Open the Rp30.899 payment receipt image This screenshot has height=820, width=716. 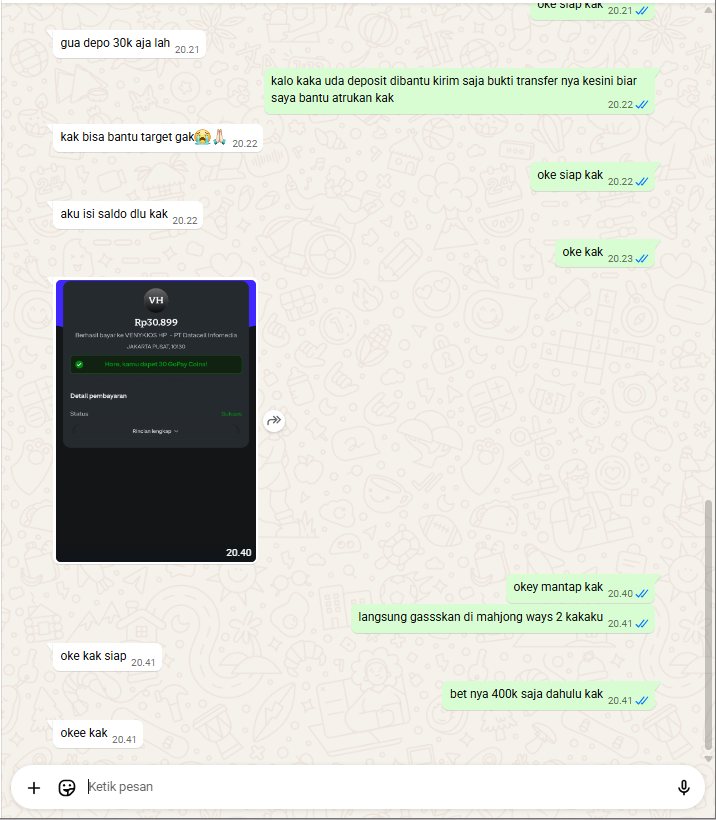(x=156, y=421)
